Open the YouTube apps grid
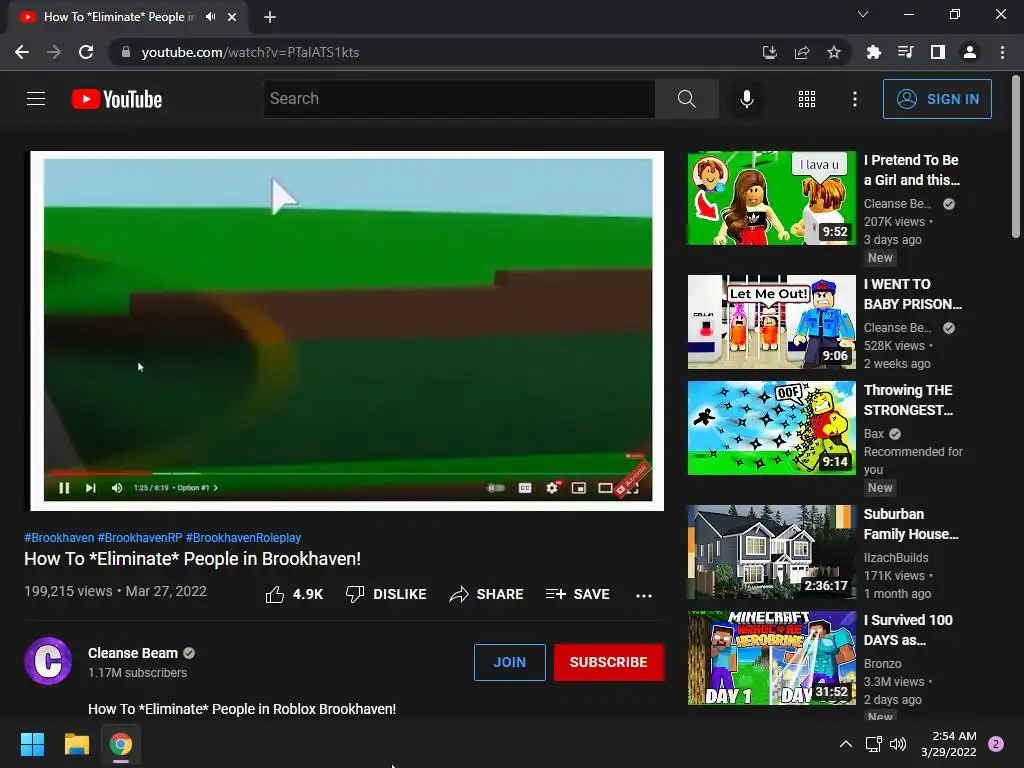This screenshot has width=1024, height=768. point(807,99)
